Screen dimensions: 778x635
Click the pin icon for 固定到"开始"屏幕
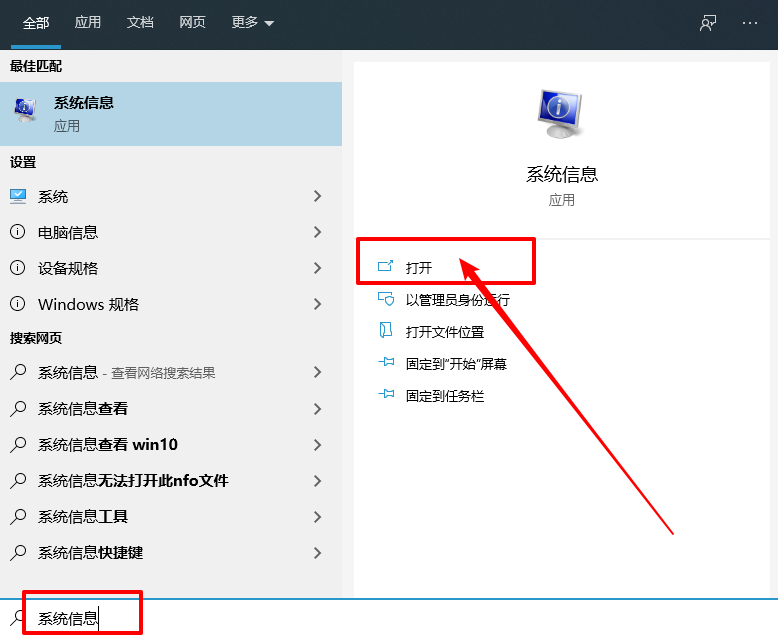(386, 364)
